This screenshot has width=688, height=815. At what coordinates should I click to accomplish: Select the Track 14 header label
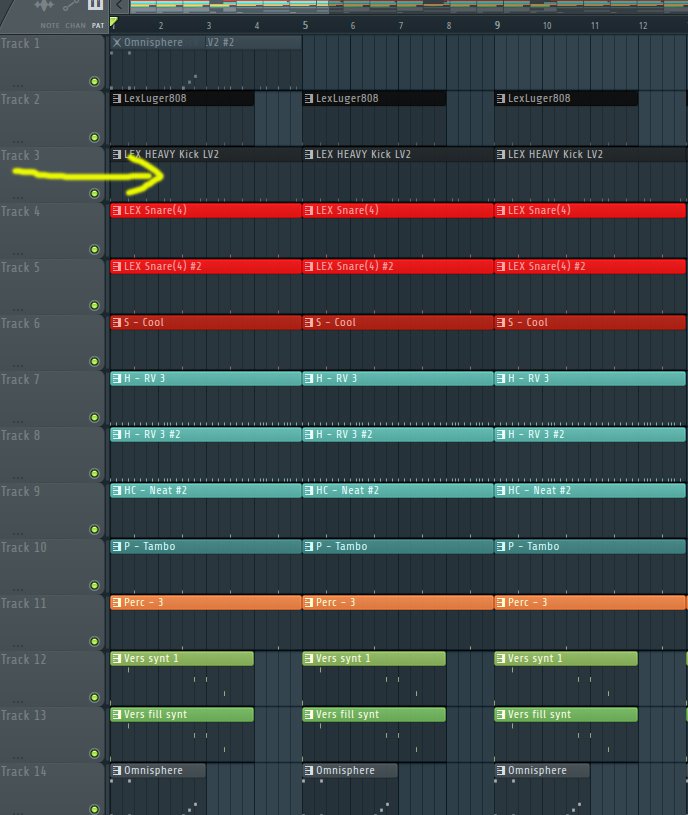click(23, 771)
